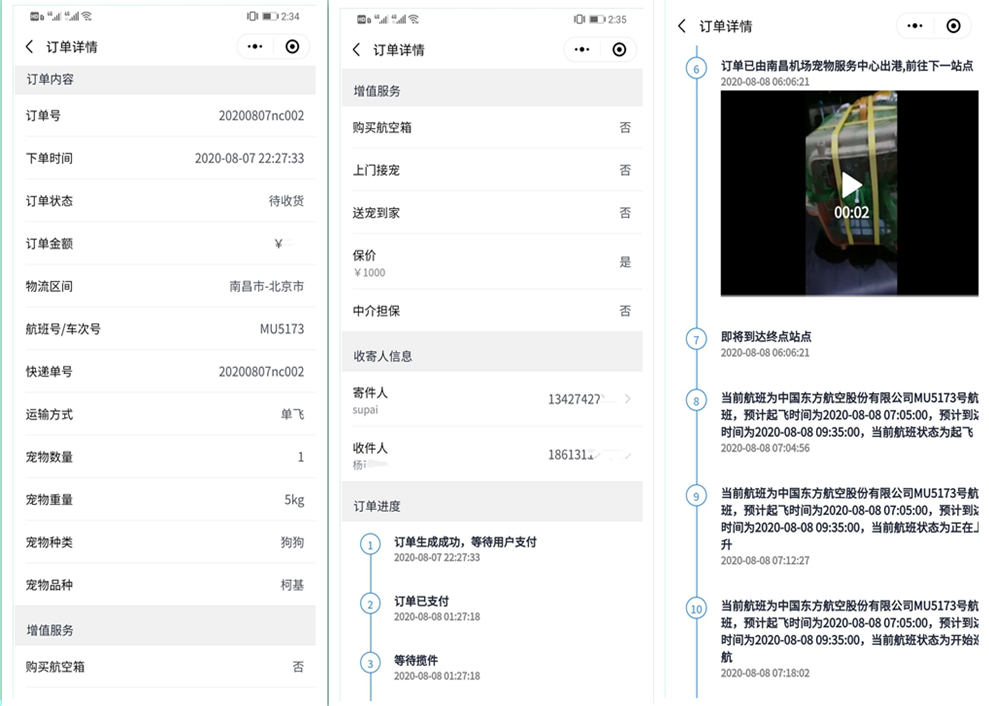The image size is (989, 706).
Task: Open three-dot menu in middle screen header
Action: coord(583,50)
